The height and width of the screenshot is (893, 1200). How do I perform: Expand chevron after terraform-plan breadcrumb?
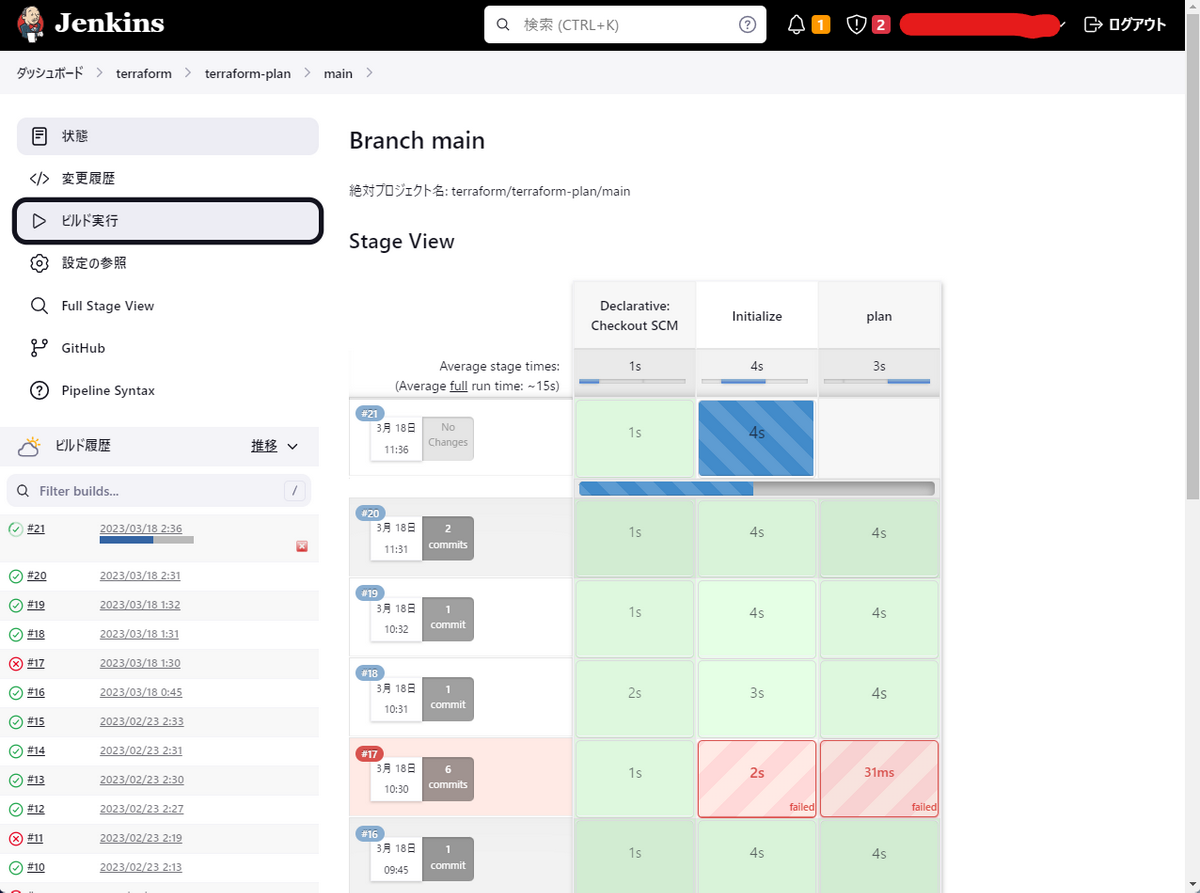click(307, 73)
